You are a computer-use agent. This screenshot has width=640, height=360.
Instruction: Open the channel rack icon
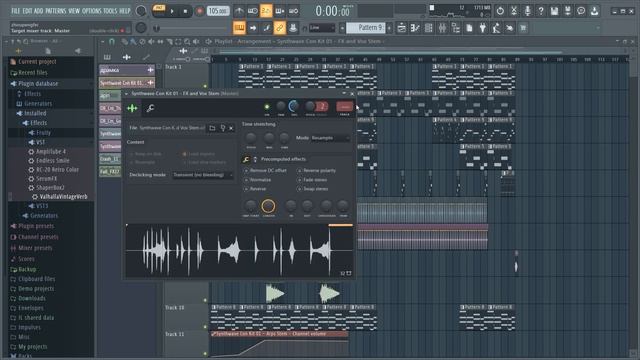pyautogui.click(x=429, y=28)
